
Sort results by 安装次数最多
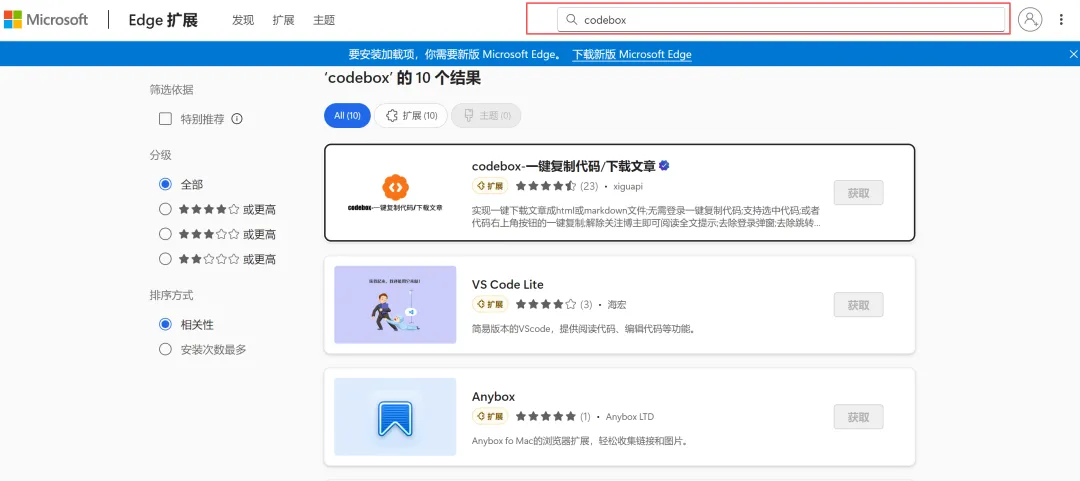(165, 349)
